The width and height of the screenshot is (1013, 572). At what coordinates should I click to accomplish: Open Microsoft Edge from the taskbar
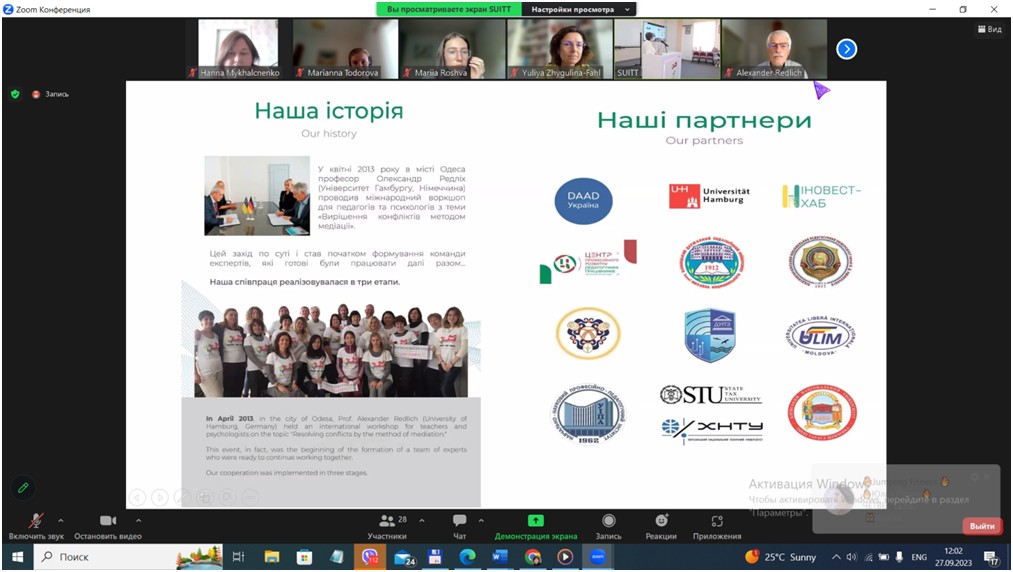coord(467,556)
